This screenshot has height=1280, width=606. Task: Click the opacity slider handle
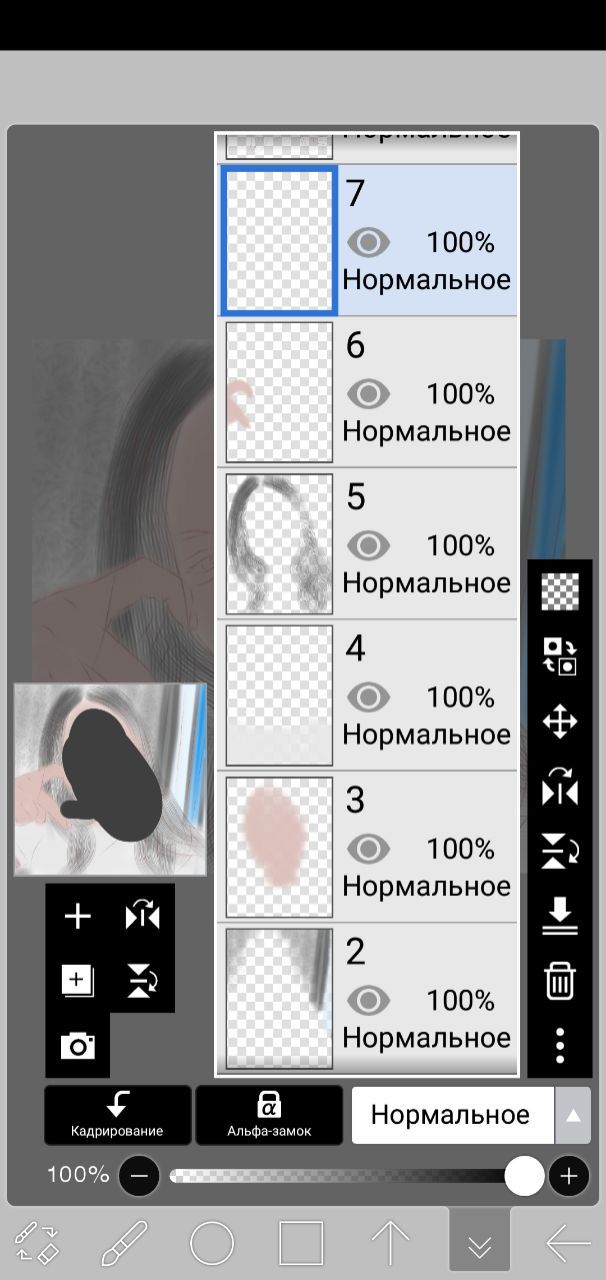[x=524, y=1176]
